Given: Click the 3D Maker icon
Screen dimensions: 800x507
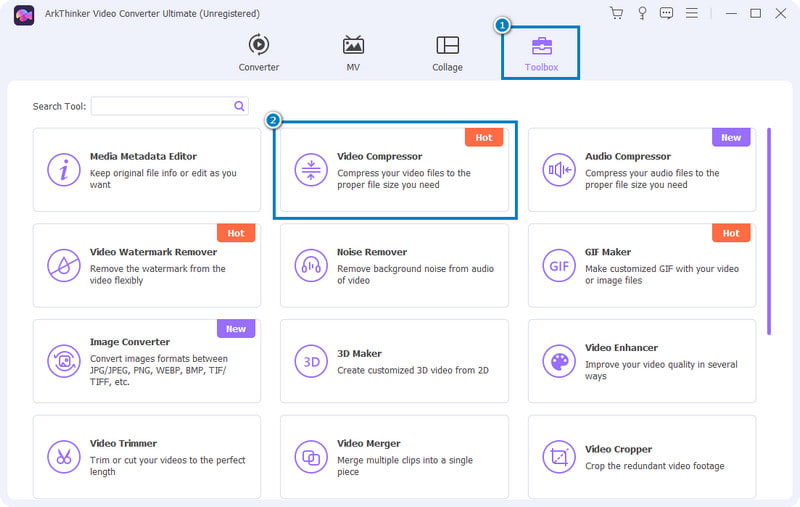Looking at the screenshot, I should click(x=311, y=361).
